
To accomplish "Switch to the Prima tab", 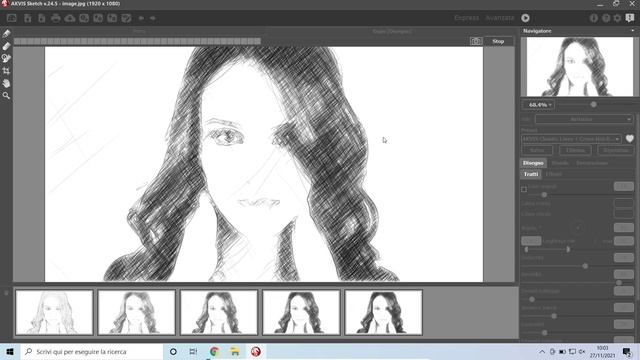I will click(139, 31).
